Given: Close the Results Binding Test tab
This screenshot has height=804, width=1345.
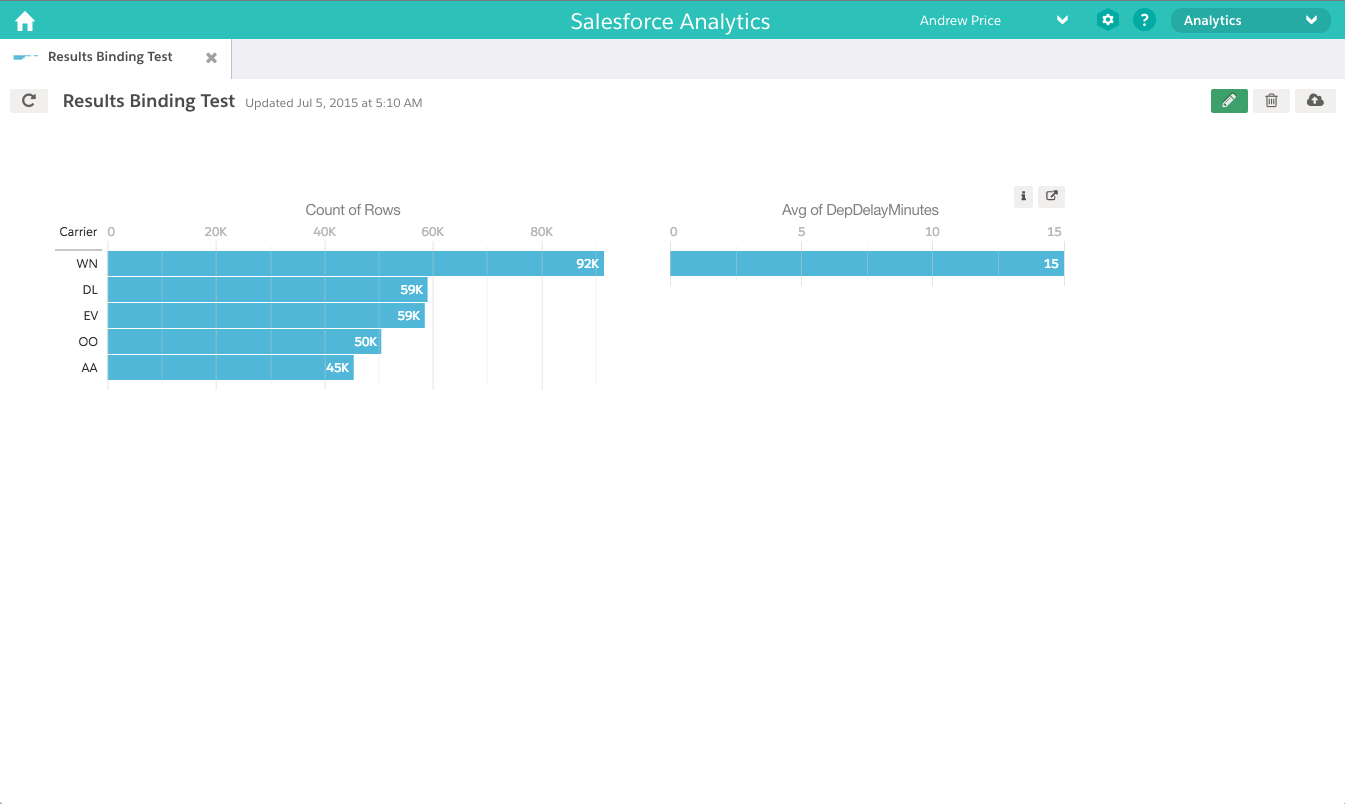Looking at the screenshot, I should (x=211, y=58).
